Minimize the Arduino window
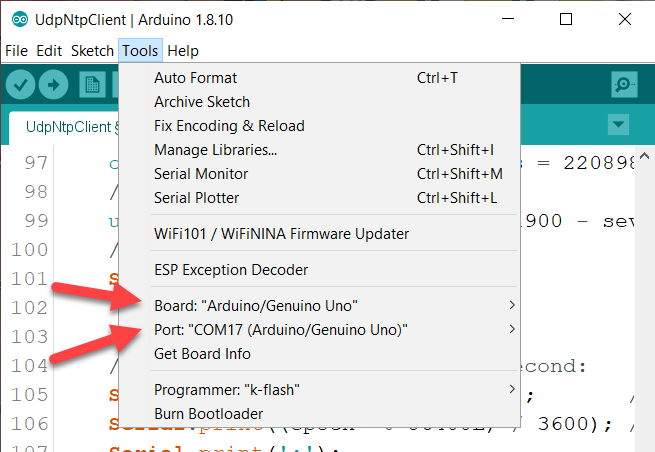655x452 pixels. 508,19
